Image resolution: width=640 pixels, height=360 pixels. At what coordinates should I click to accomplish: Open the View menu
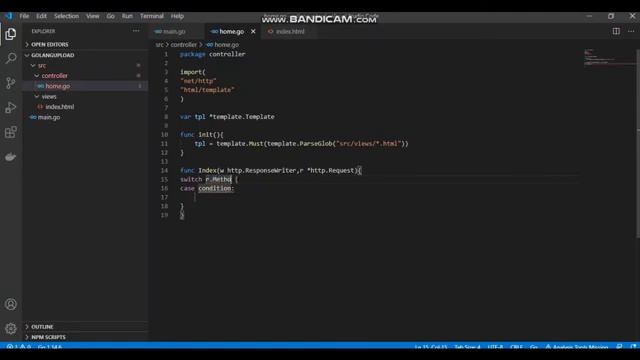(93, 16)
